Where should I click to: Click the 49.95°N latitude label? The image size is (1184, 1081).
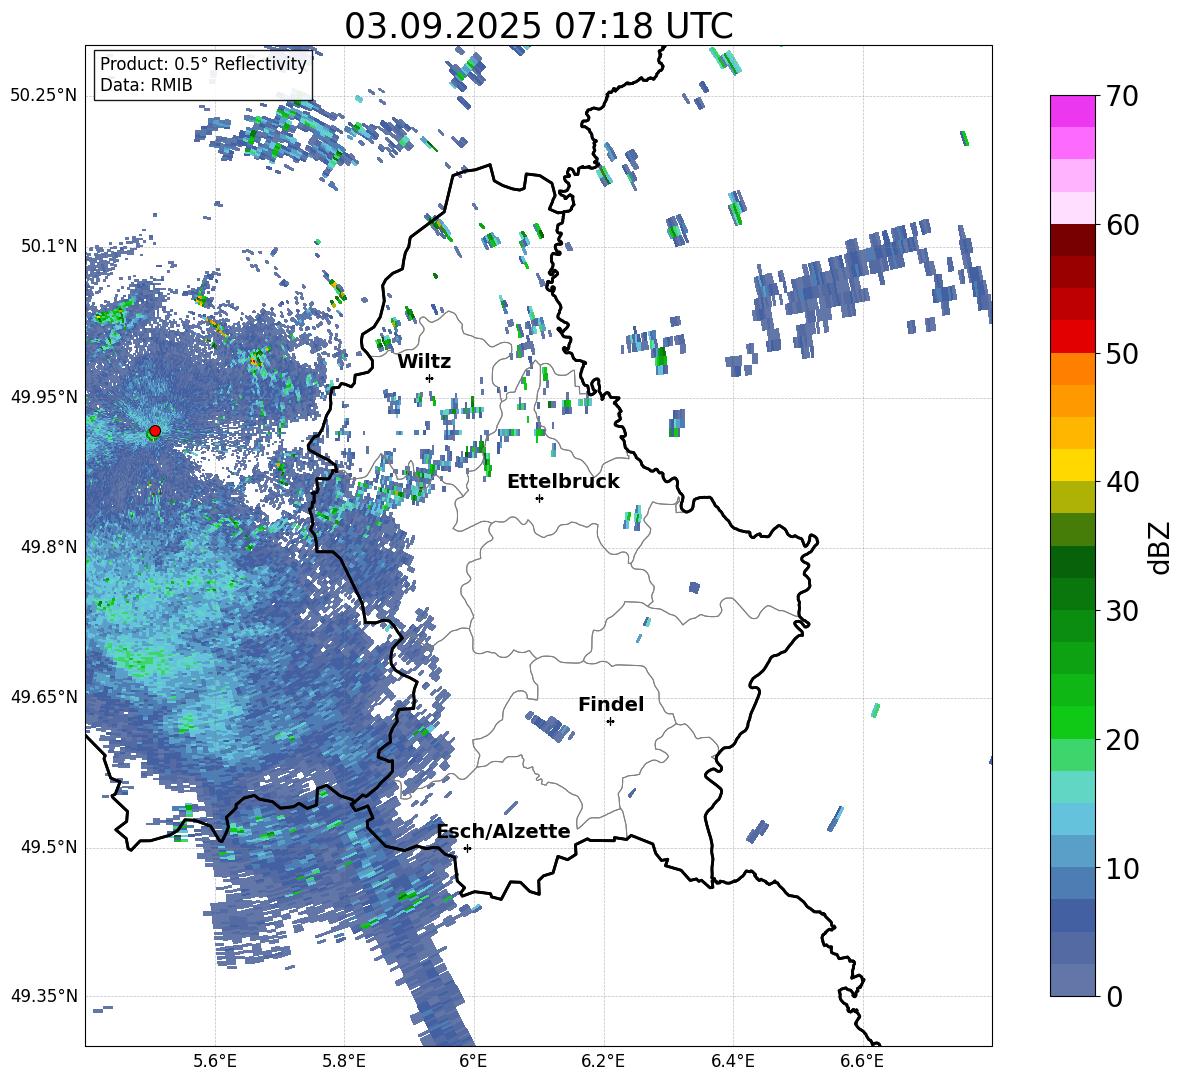[44, 396]
